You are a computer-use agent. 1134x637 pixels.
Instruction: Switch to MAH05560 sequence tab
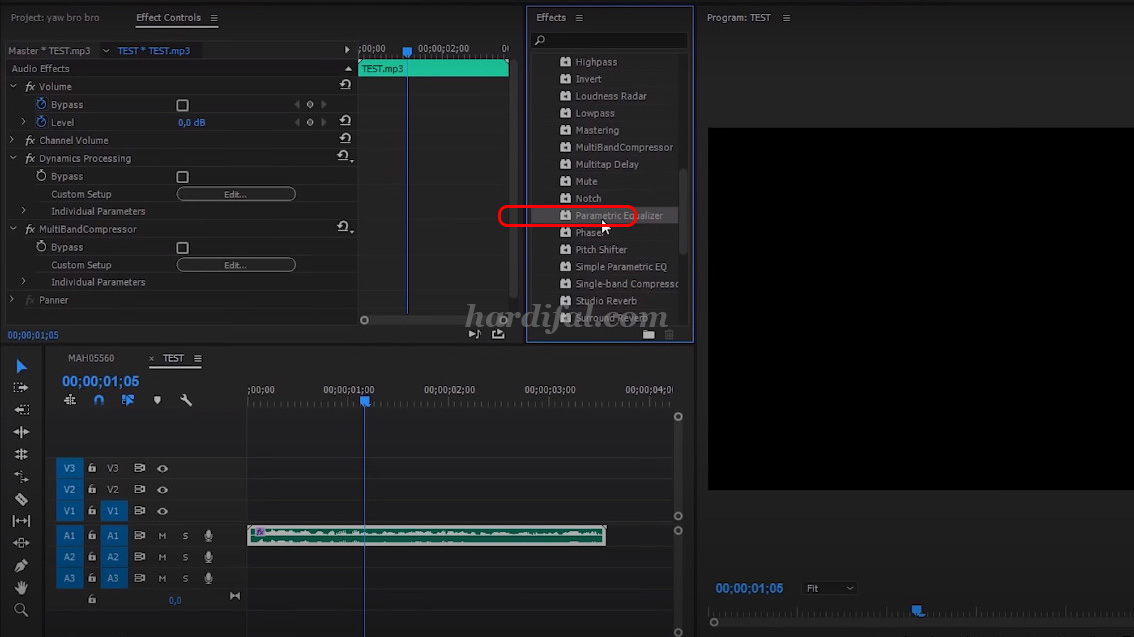(91, 358)
